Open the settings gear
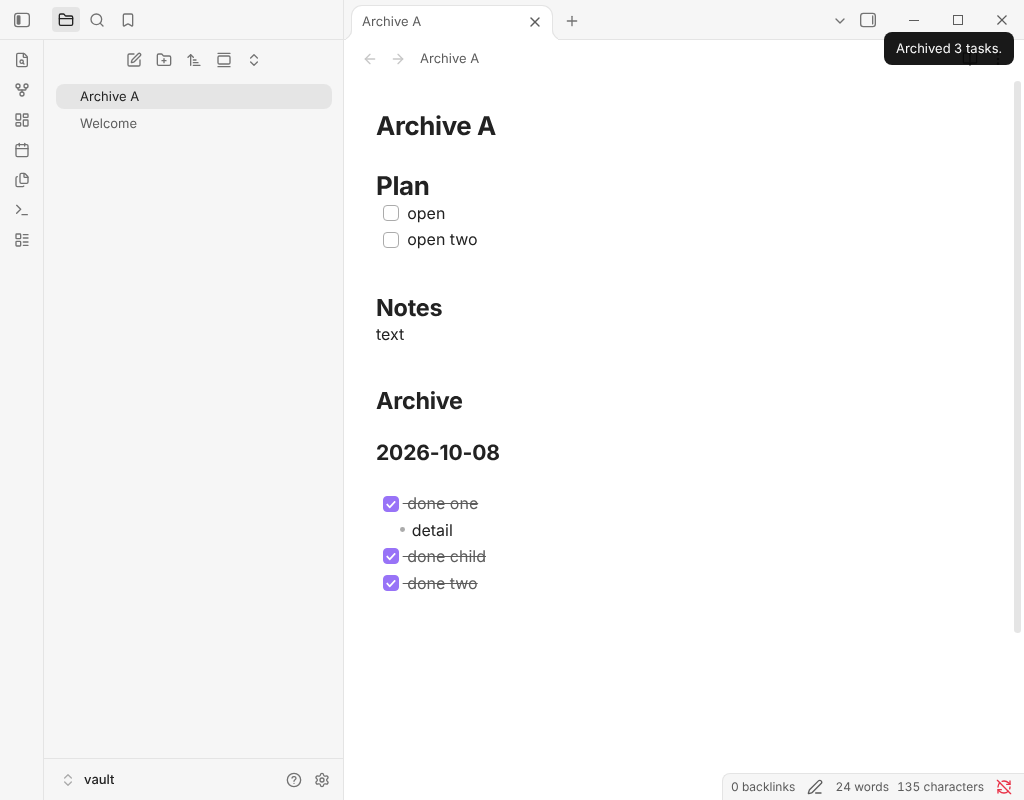 (322, 780)
